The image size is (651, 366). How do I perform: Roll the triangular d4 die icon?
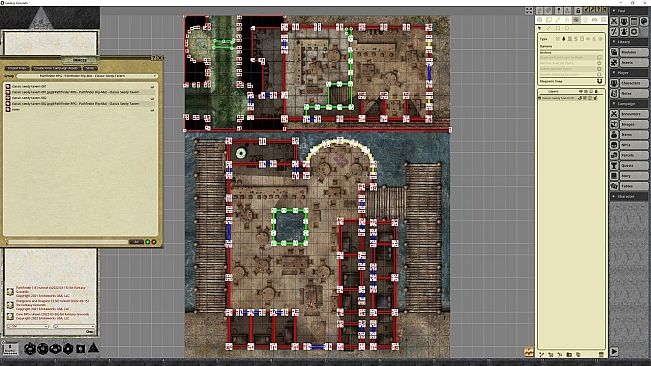pos(93,348)
